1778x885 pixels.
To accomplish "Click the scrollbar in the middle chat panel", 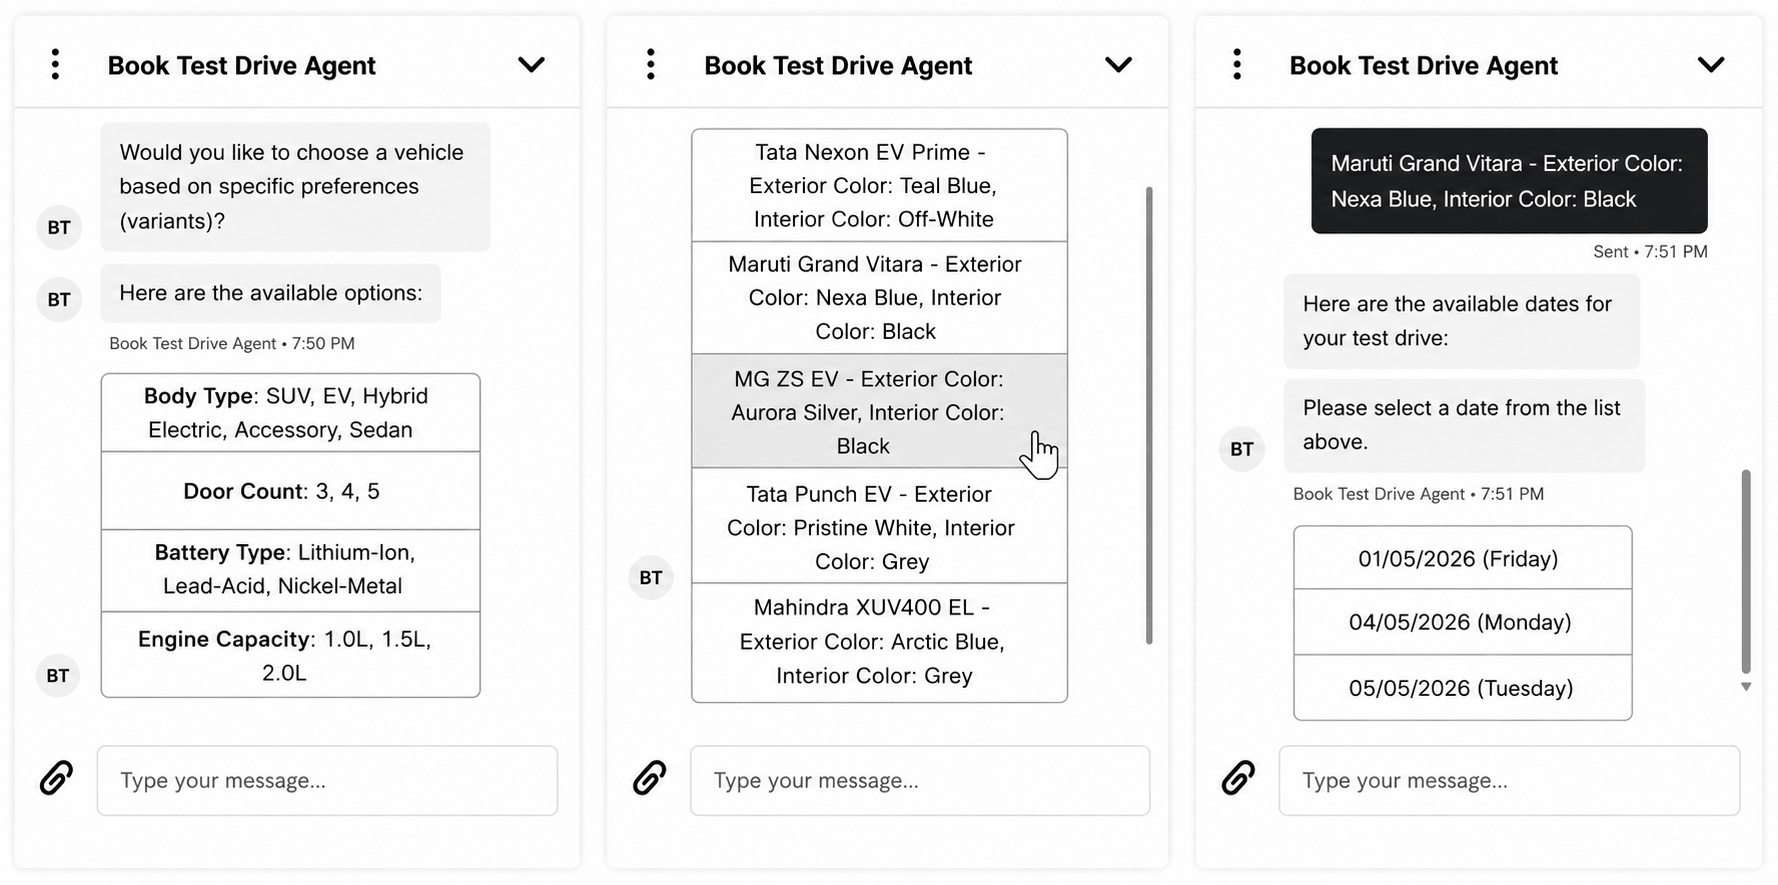I will point(1149,415).
